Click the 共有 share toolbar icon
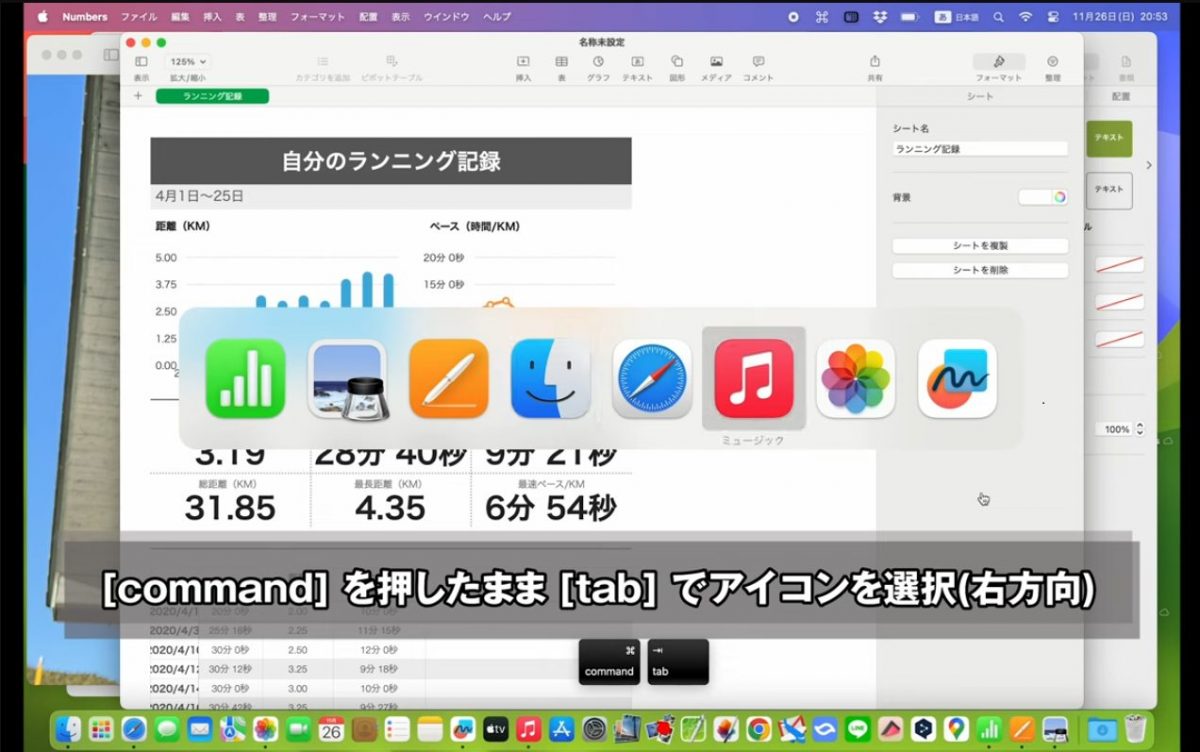This screenshot has height=752, width=1200. (x=875, y=67)
